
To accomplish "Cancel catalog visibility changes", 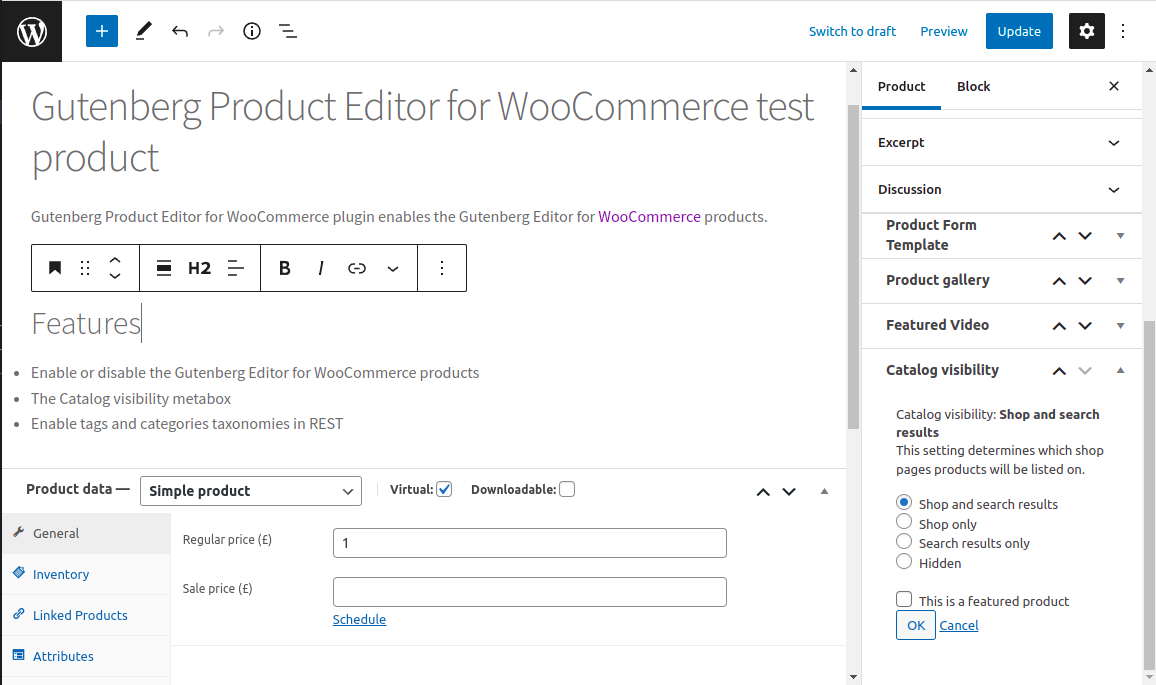I will (x=958, y=625).
